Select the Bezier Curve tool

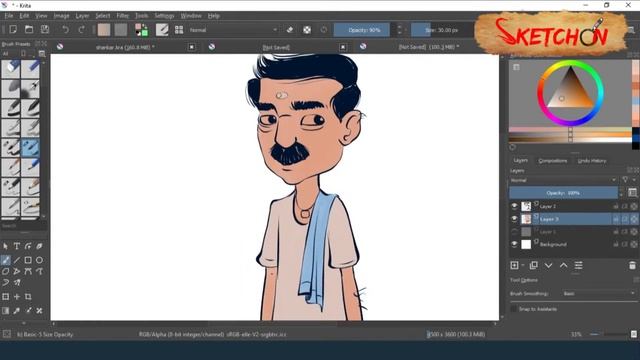28,271
